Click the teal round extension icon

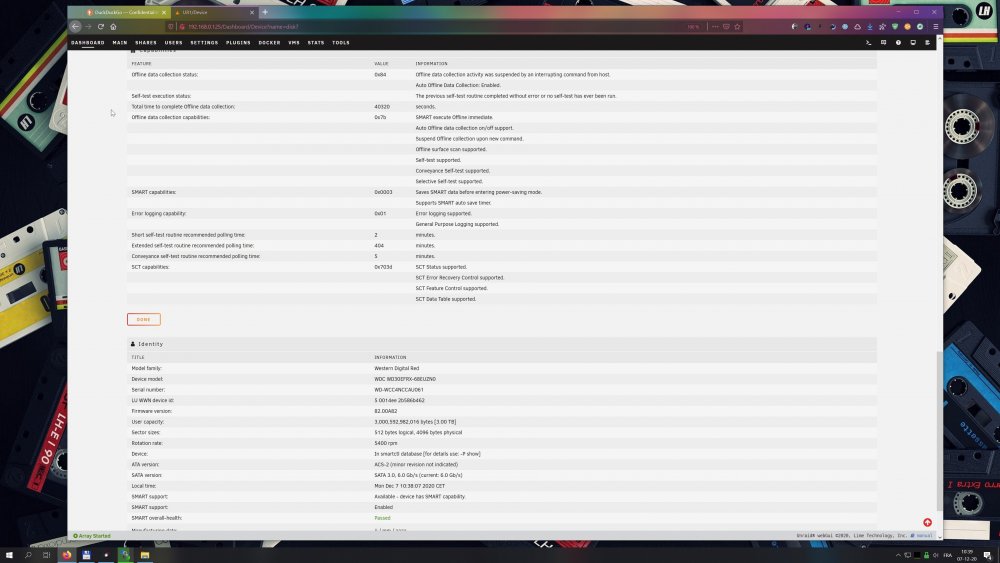[x=920, y=27]
